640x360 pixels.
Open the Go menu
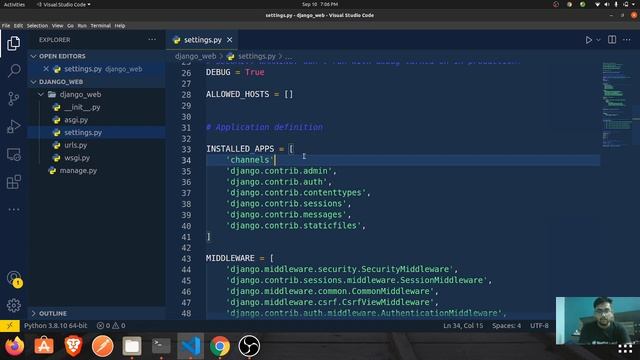click(x=70, y=26)
